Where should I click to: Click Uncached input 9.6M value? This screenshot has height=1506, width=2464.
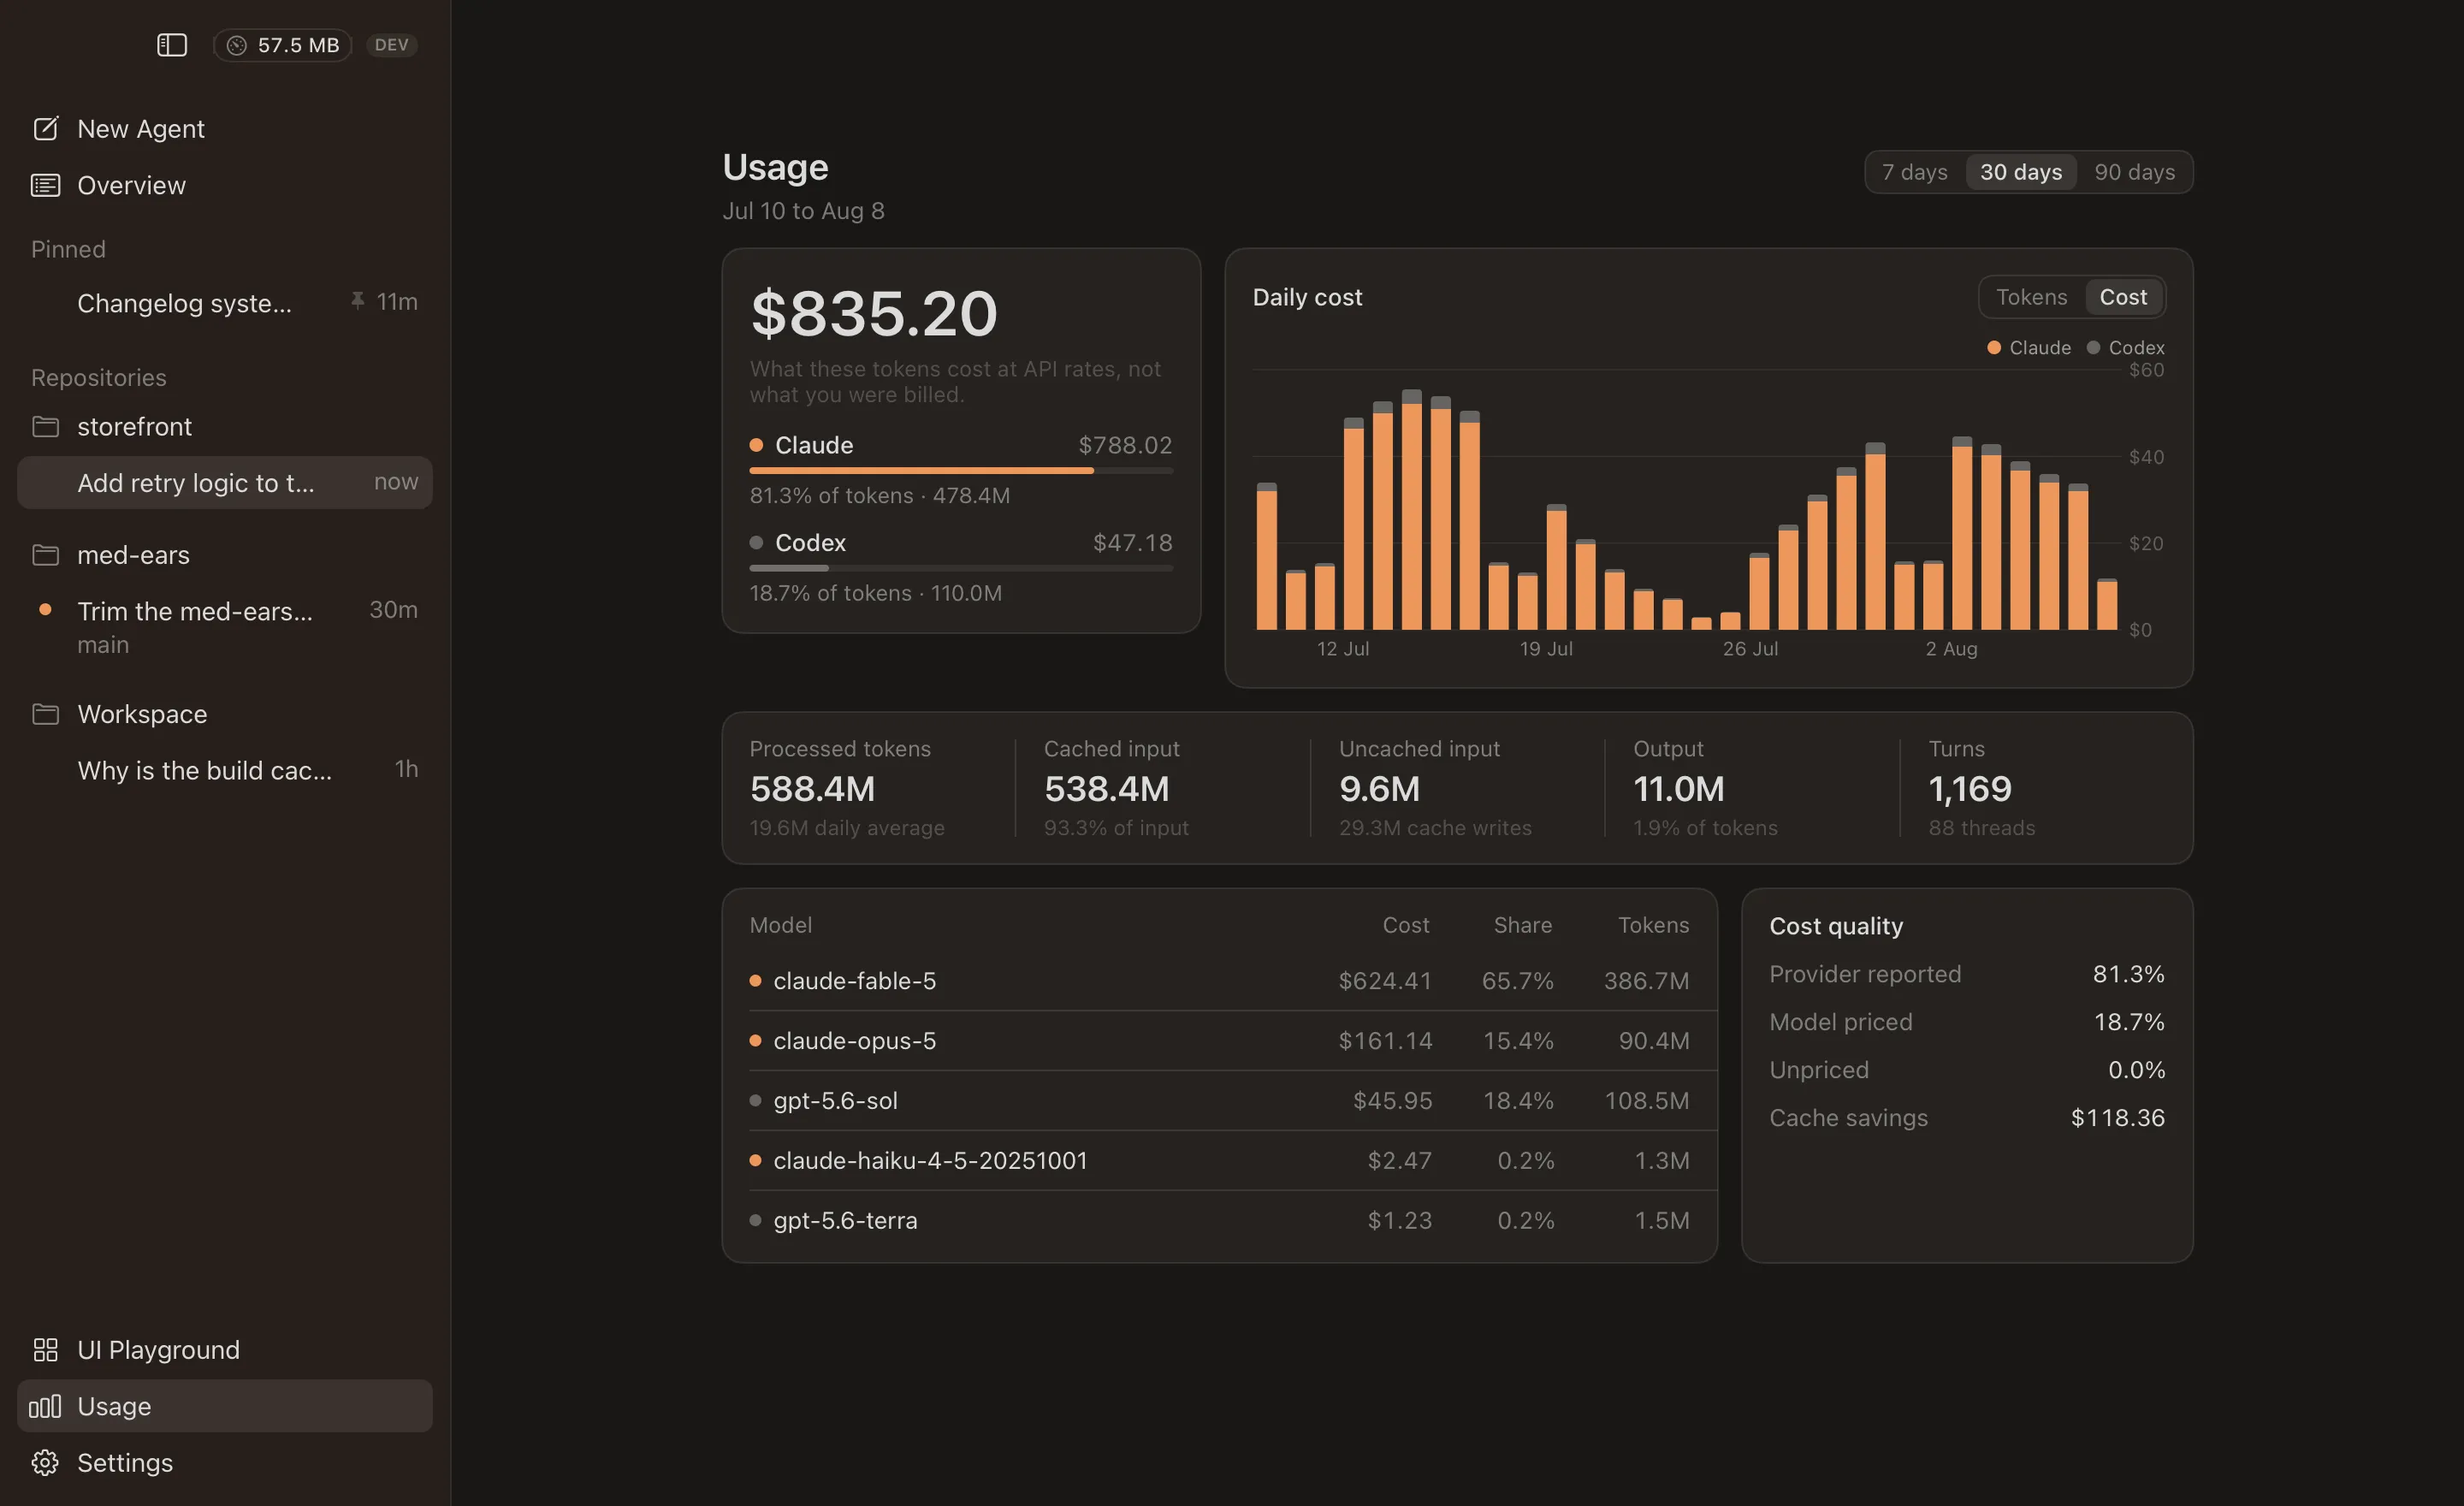pyautogui.click(x=1379, y=789)
